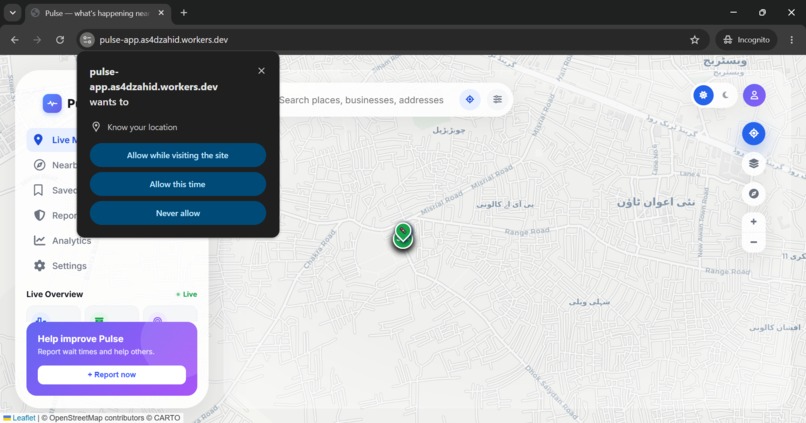This screenshot has width=806, height=423.
Task: Choose Allow this time for location
Action: 178,184
